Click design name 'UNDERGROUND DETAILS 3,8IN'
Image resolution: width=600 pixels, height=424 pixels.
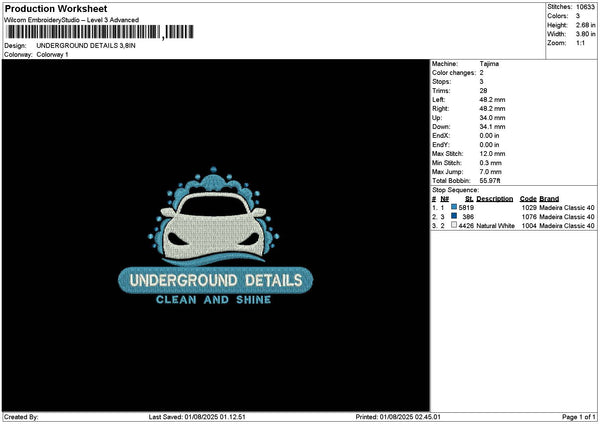(86, 46)
